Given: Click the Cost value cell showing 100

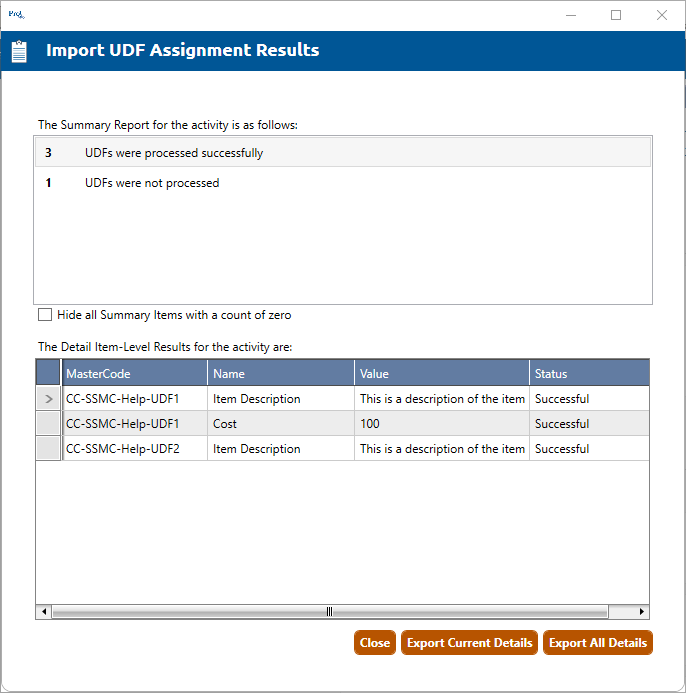Looking at the screenshot, I should pos(441,424).
